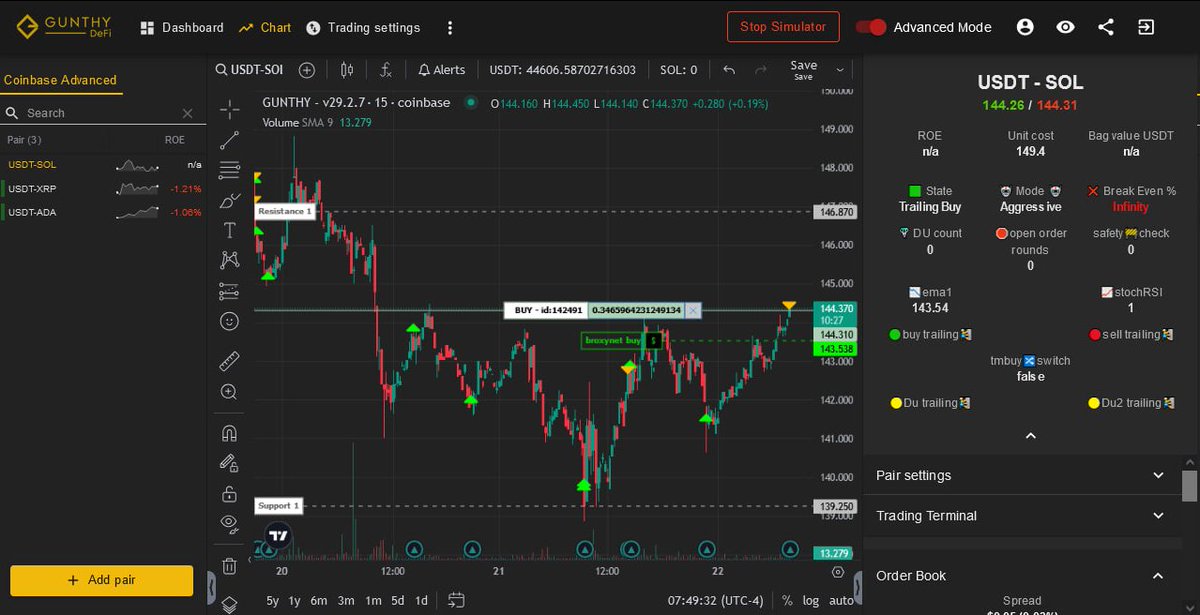The height and width of the screenshot is (615, 1200).
Task: Select the USDT-ADA pair row
Action: click(104, 212)
